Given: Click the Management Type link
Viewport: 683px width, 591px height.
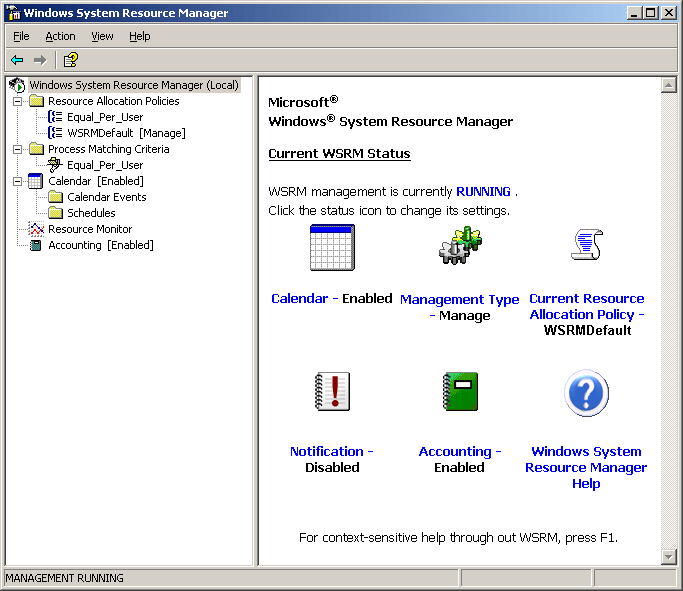Looking at the screenshot, I should (x=460, y=300).
